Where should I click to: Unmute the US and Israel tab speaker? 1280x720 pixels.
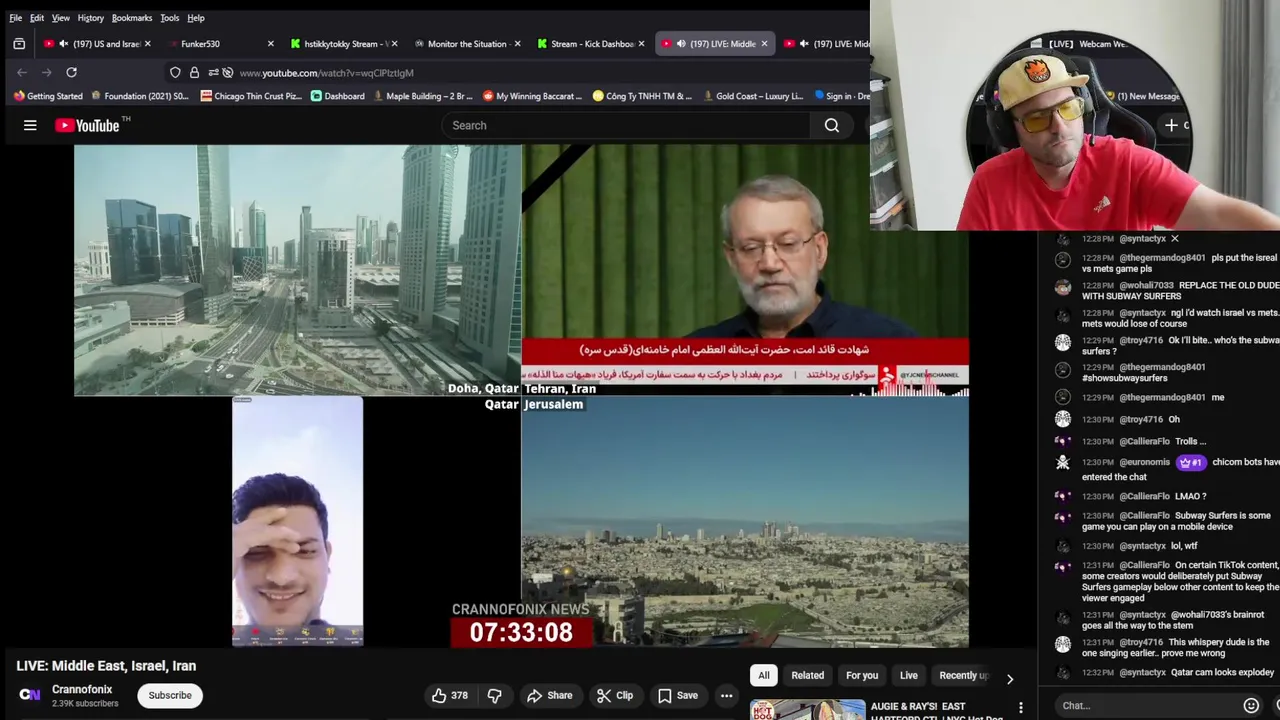tap(63, 44)
